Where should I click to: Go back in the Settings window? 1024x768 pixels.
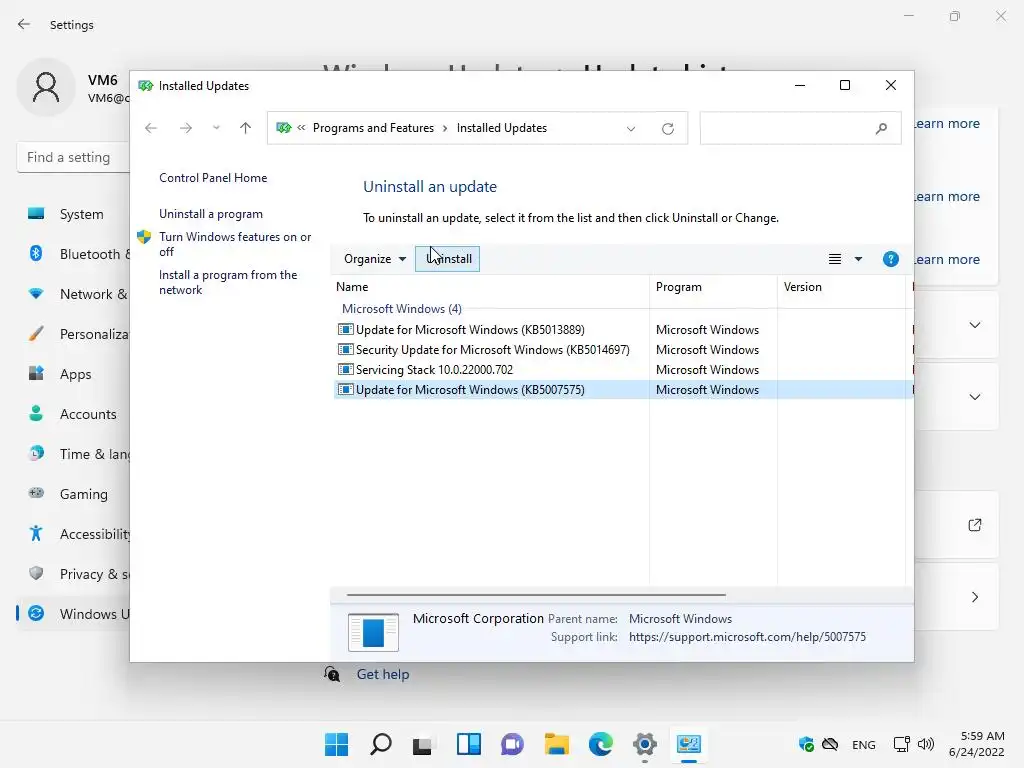(24, 24)
